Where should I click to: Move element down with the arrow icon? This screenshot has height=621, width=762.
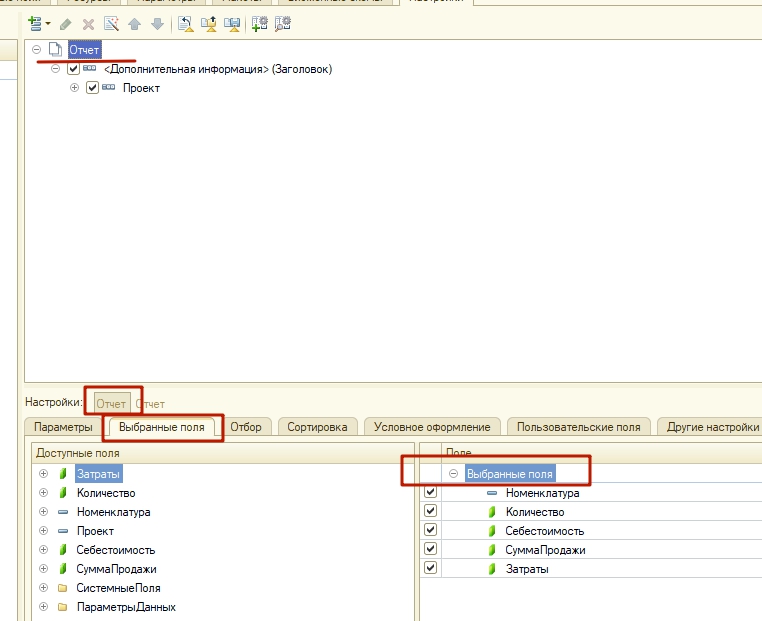pos(156,23)
